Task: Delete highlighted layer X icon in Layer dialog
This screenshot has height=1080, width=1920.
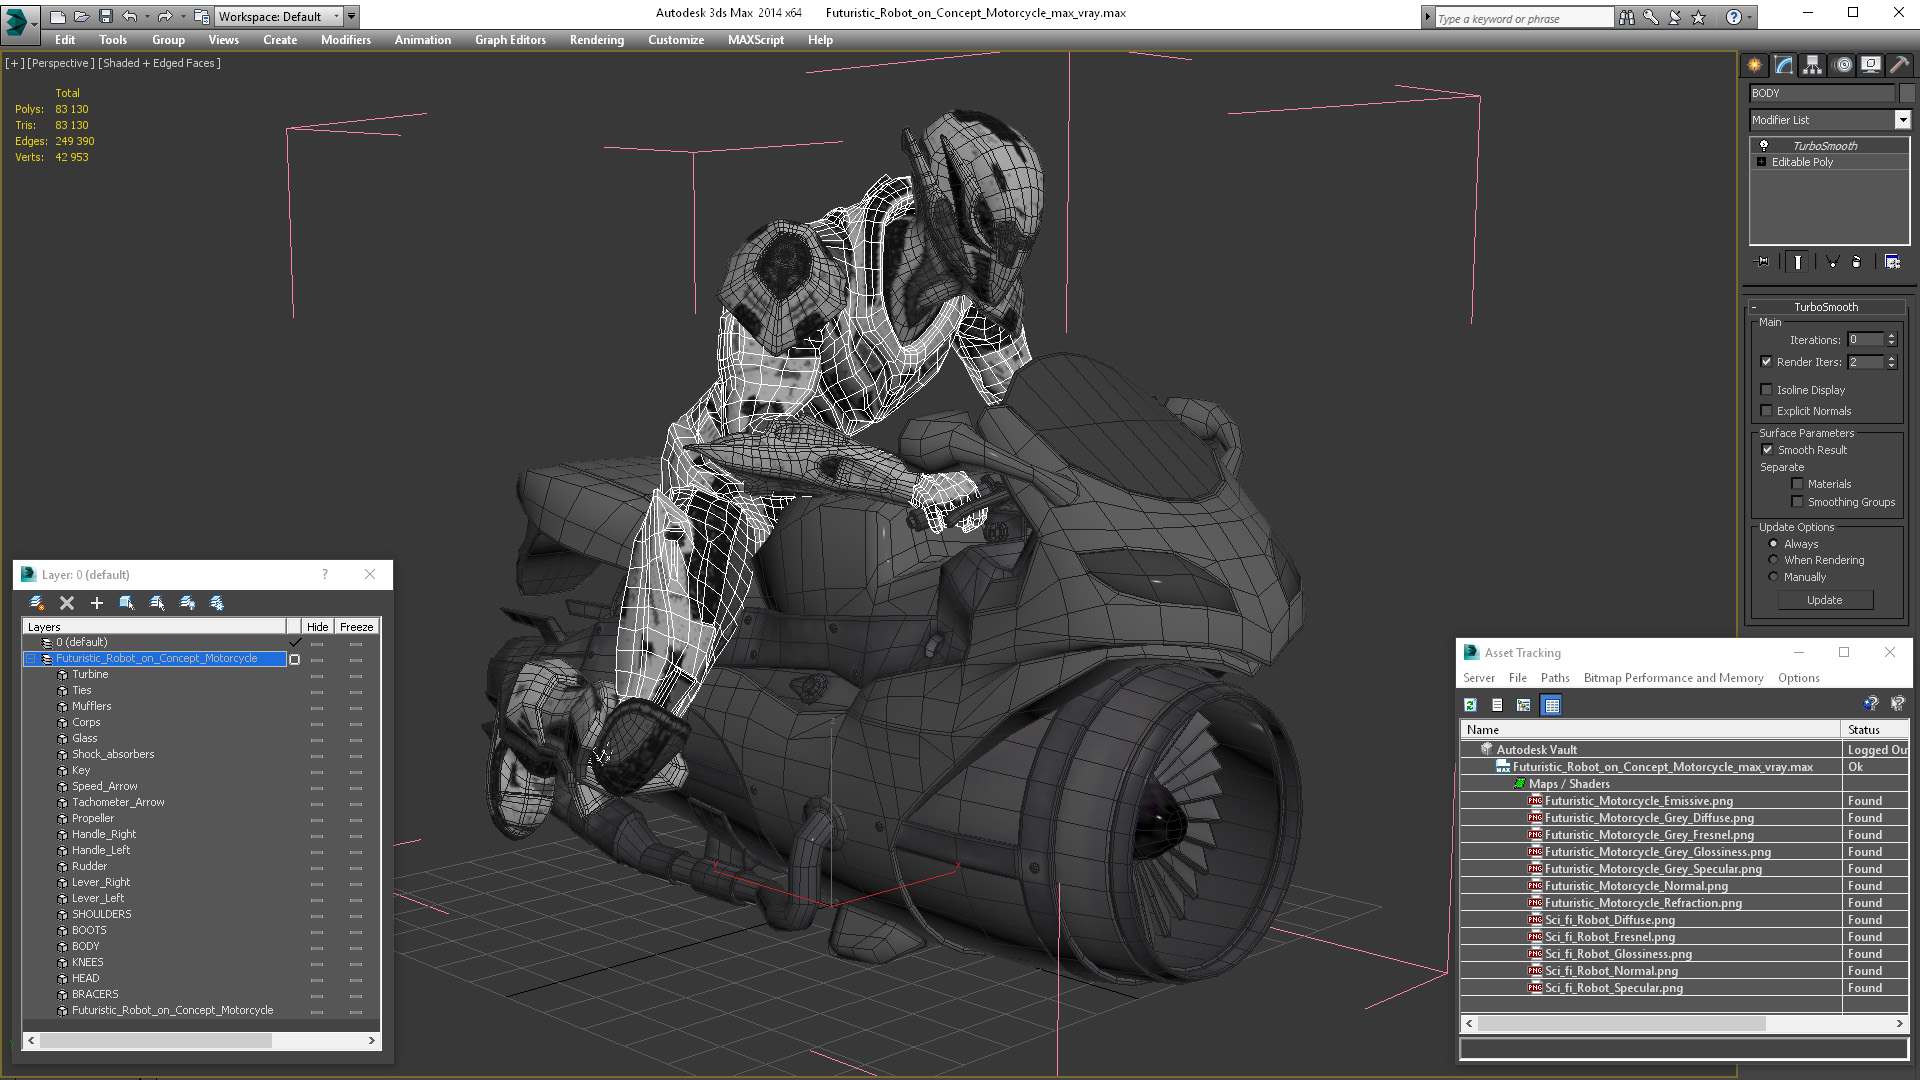Action: 67,603
